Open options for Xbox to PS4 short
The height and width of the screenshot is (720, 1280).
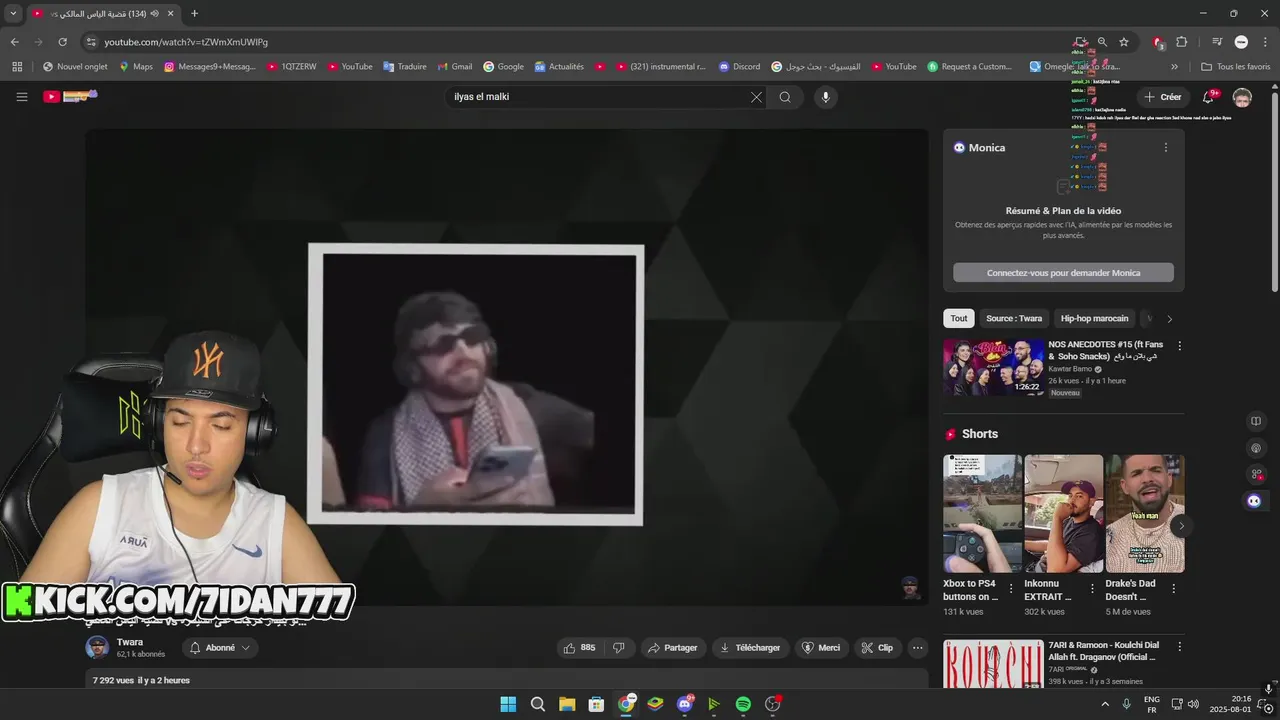click(x=1011, y=589)
